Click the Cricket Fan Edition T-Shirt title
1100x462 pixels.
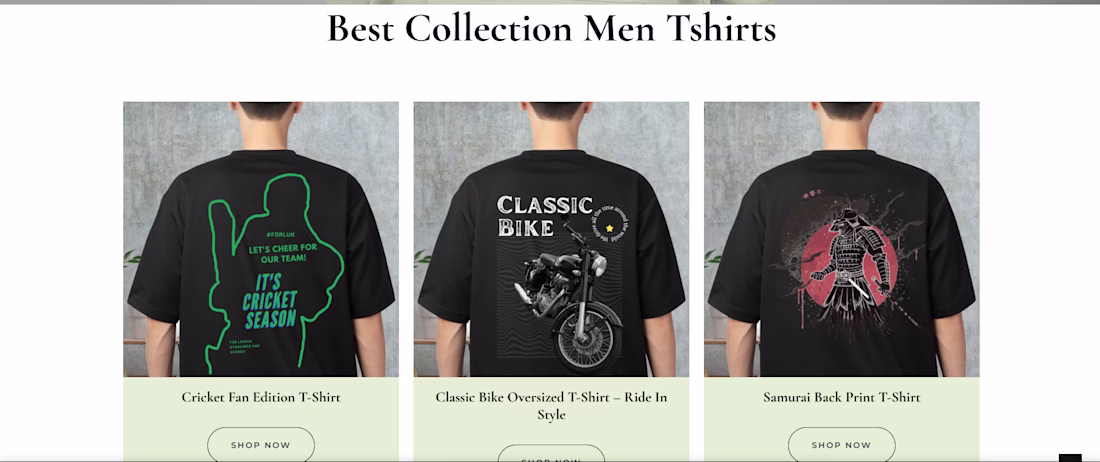[x=261, y=397]
